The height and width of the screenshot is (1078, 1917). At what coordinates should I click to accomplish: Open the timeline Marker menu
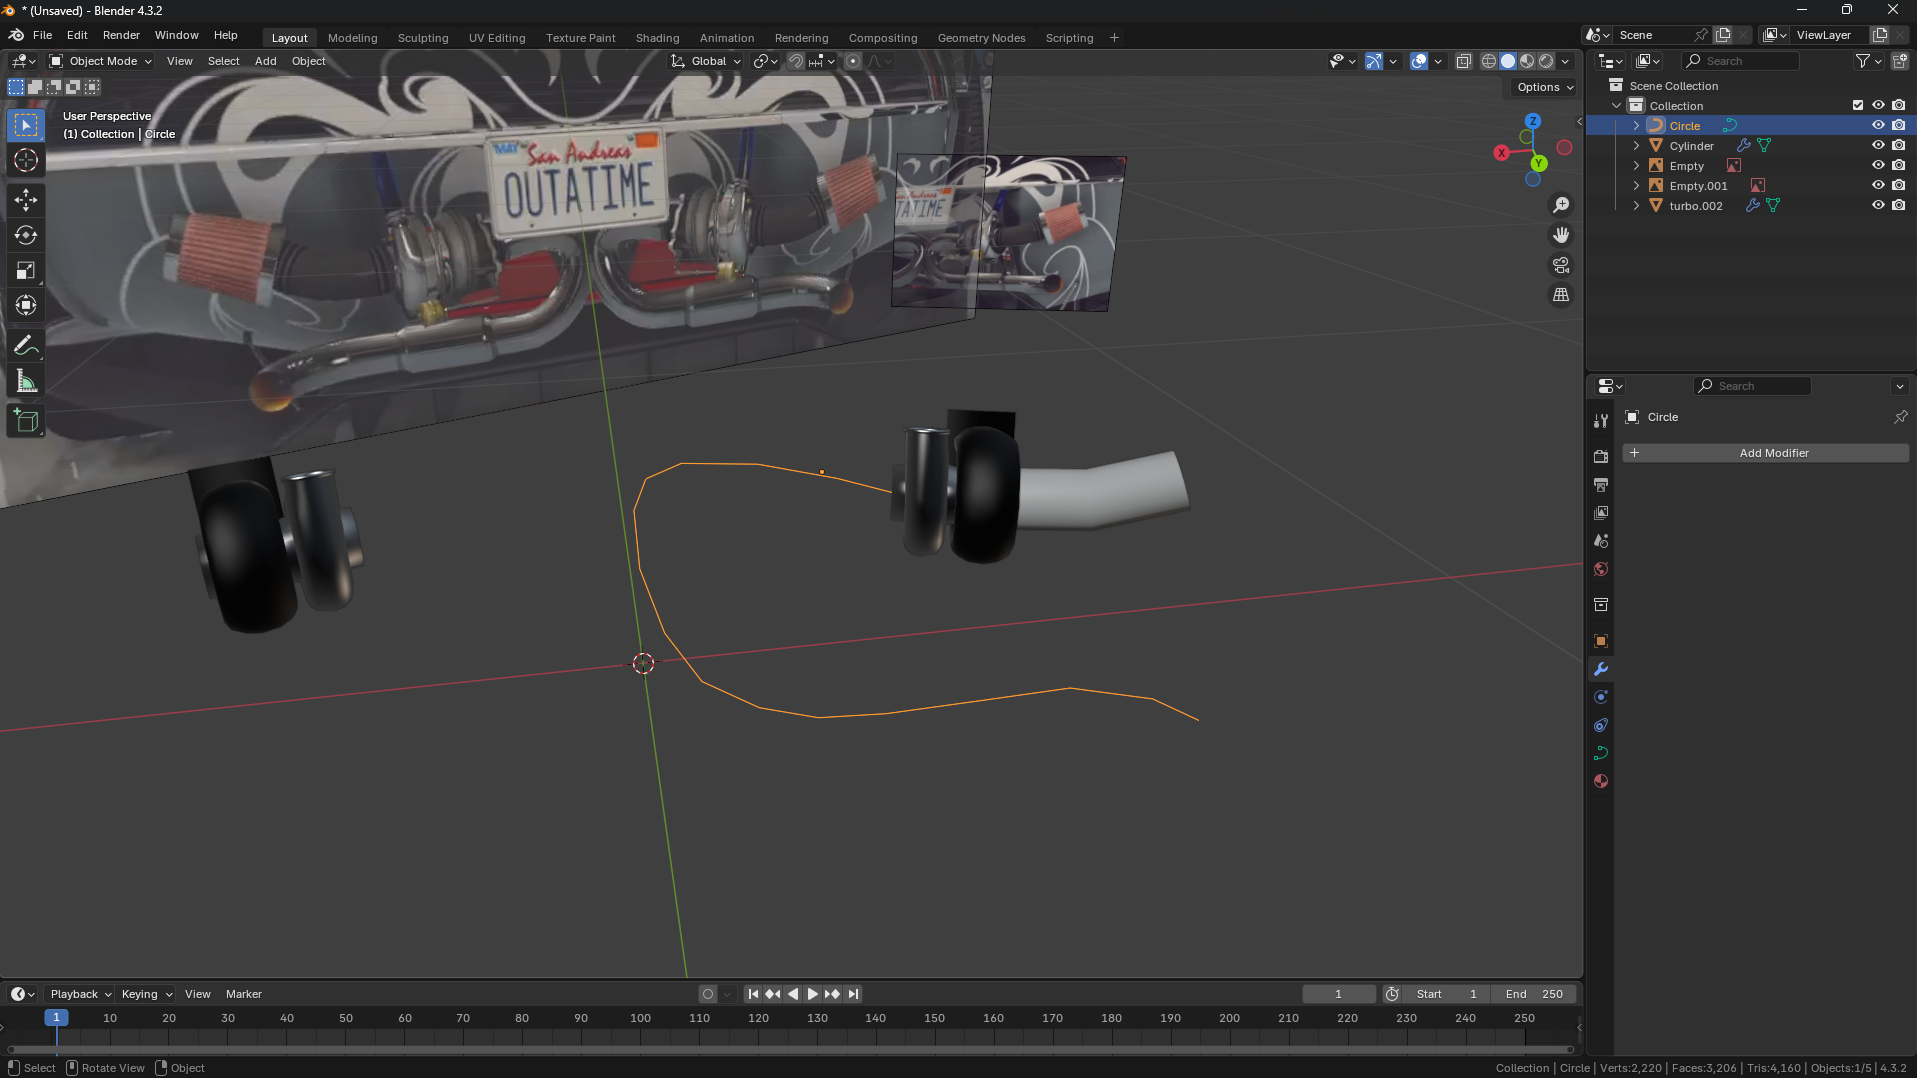click(243, 994)
